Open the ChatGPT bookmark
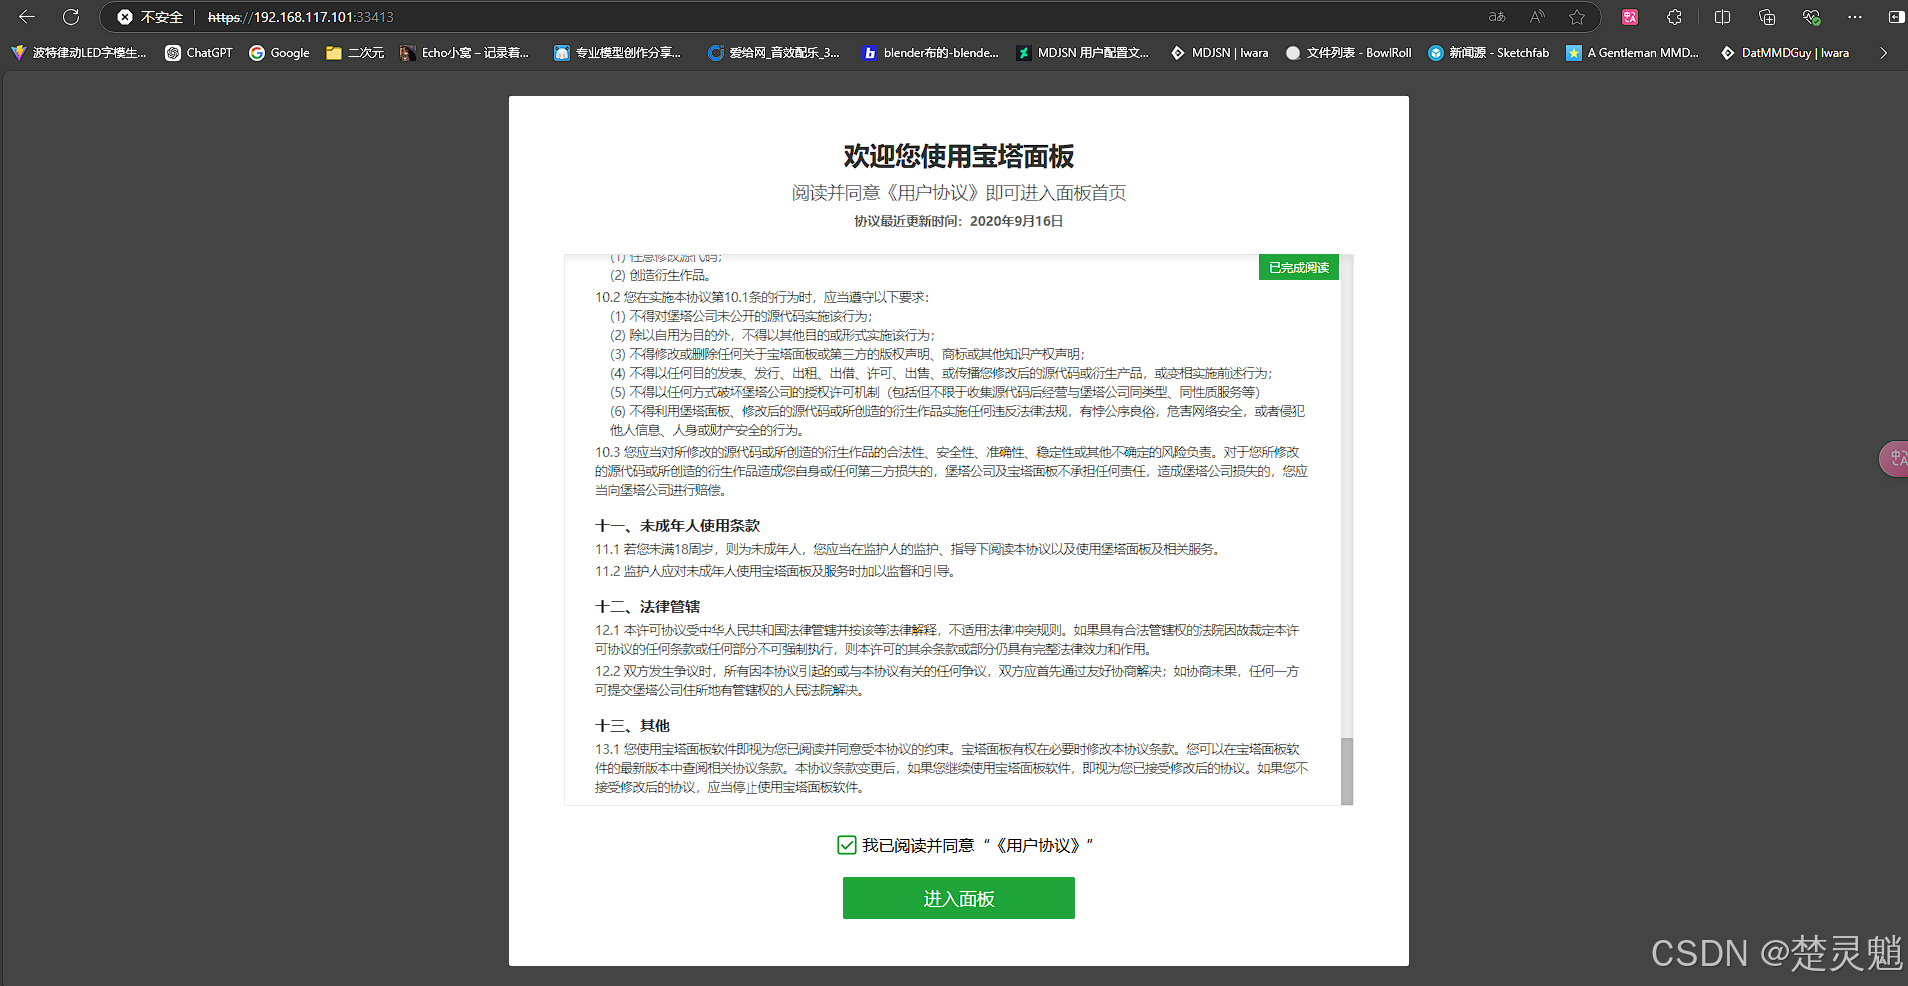 [x=199, y=53]
